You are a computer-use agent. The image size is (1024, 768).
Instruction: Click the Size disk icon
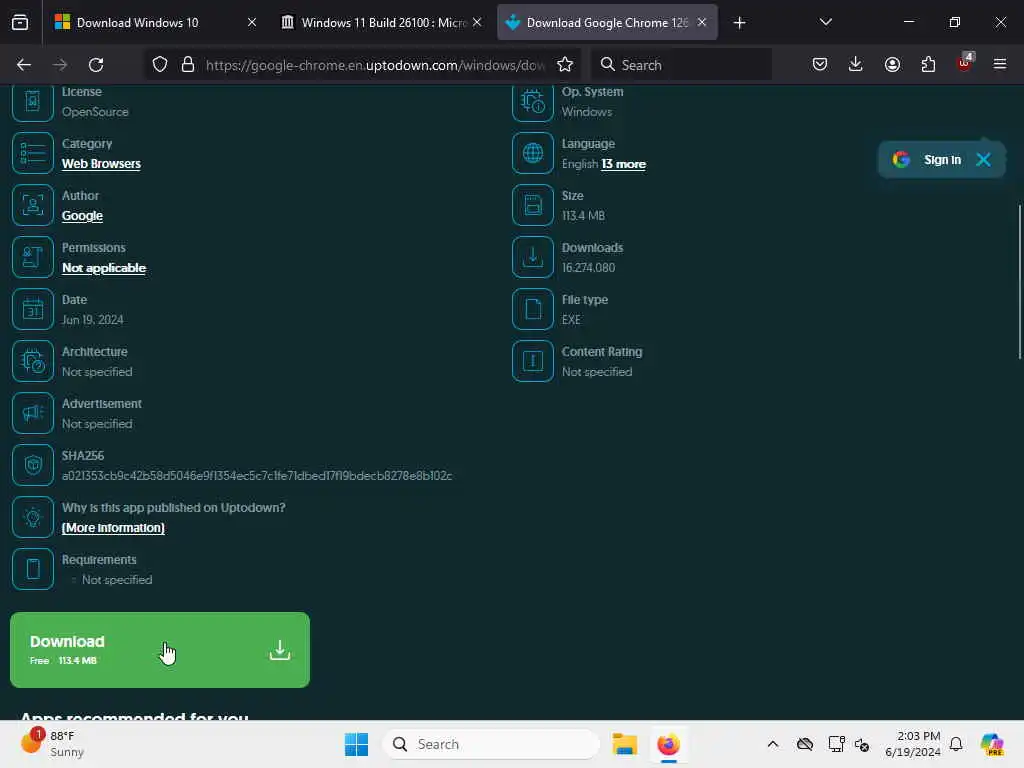click(x=533, y=205)
